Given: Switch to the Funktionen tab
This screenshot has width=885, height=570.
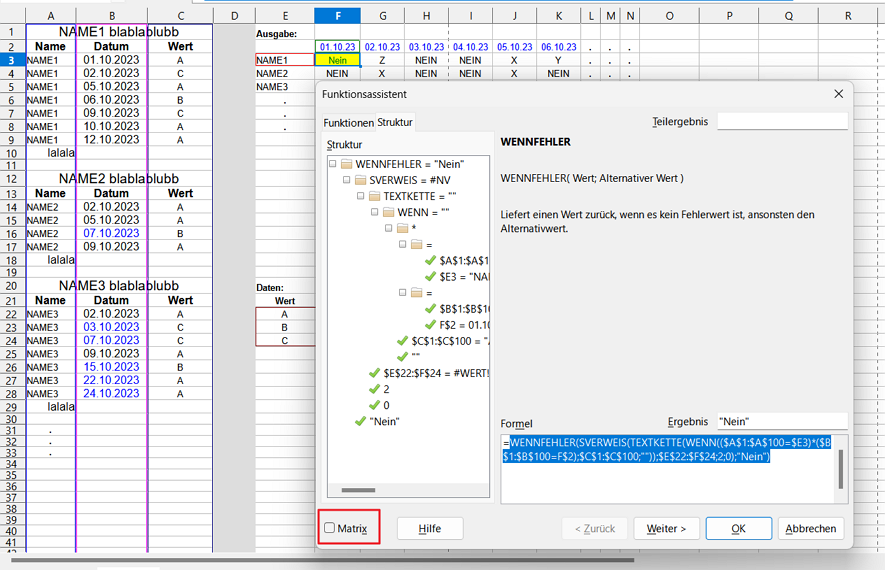Looking at the screenshot, I should 348,122.
